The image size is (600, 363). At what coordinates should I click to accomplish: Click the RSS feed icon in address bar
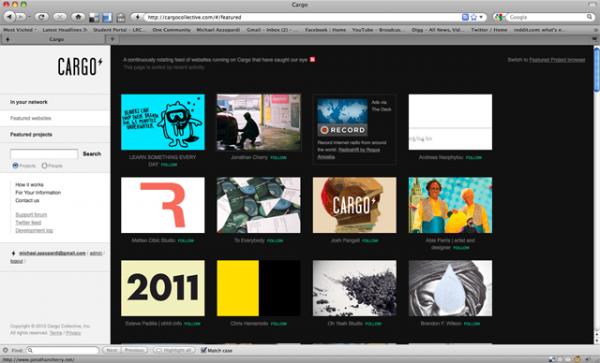[x=465, y=17]
